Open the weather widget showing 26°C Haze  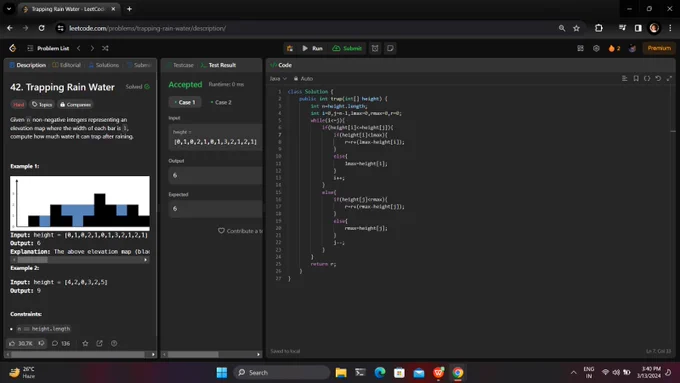pos(23,373)
